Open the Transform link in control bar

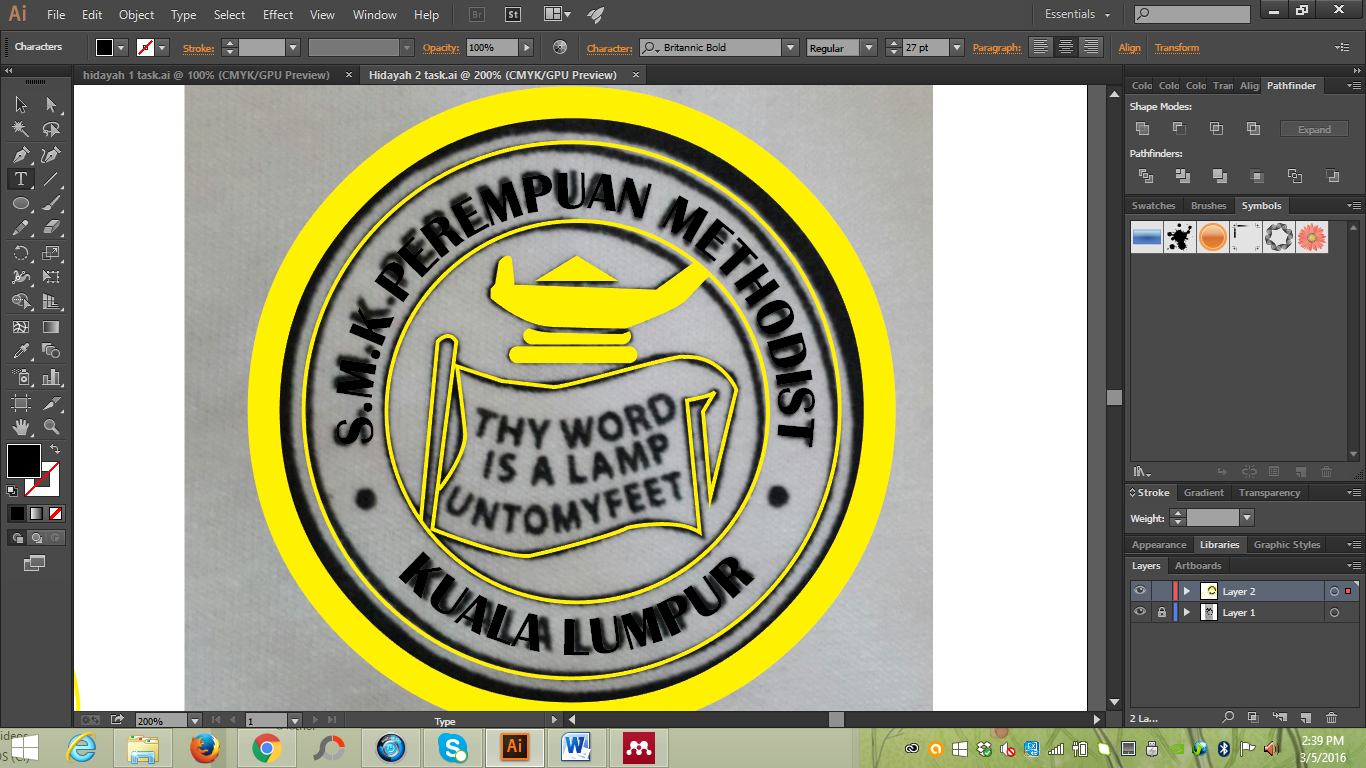click(x=1176, y=48)
